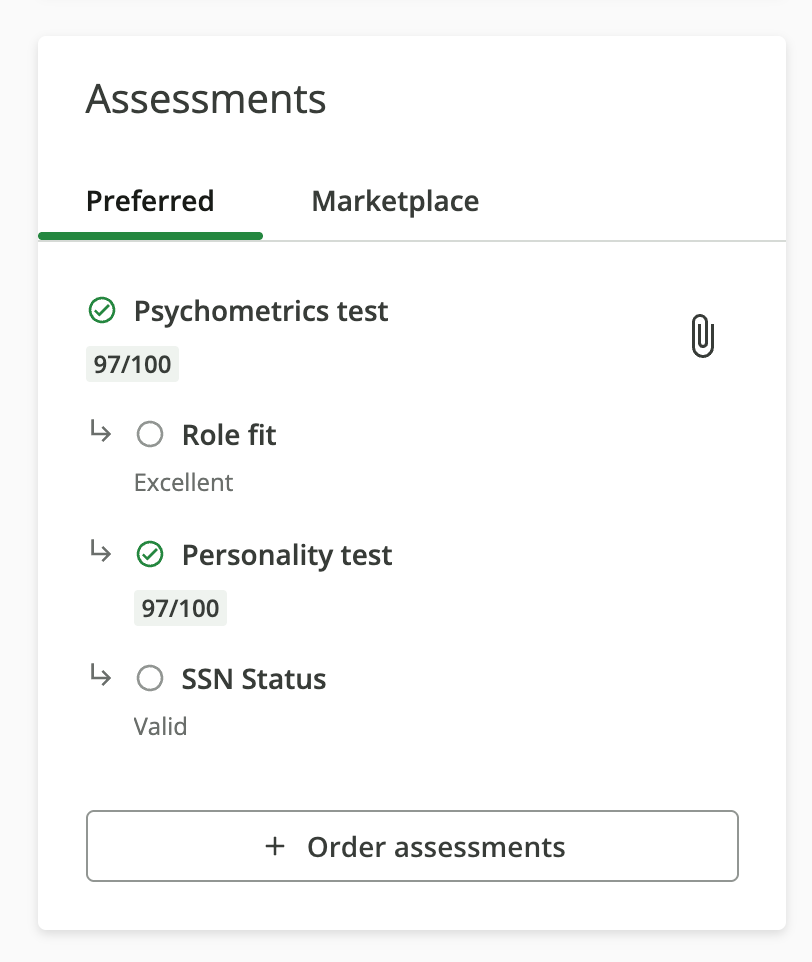Open the Psychometrics test title
Screen dimensions: 812x962
point(261,311)
